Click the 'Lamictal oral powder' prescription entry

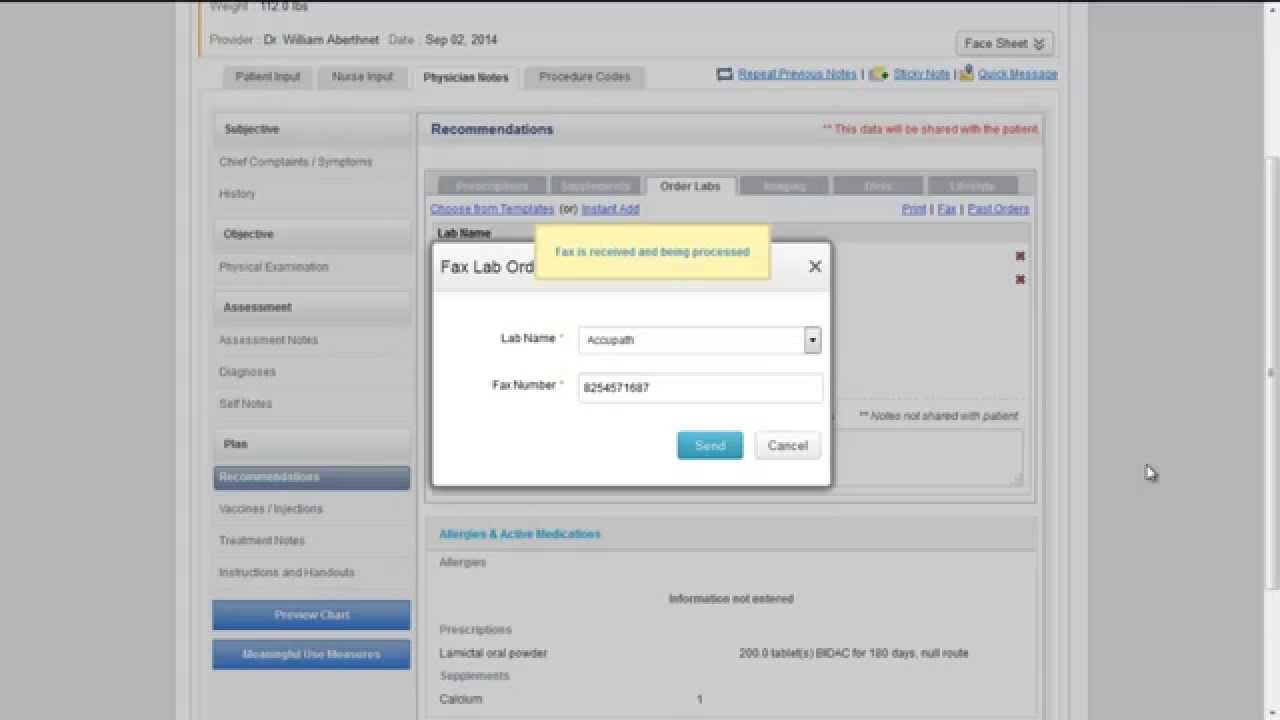[x=493, y=653]
